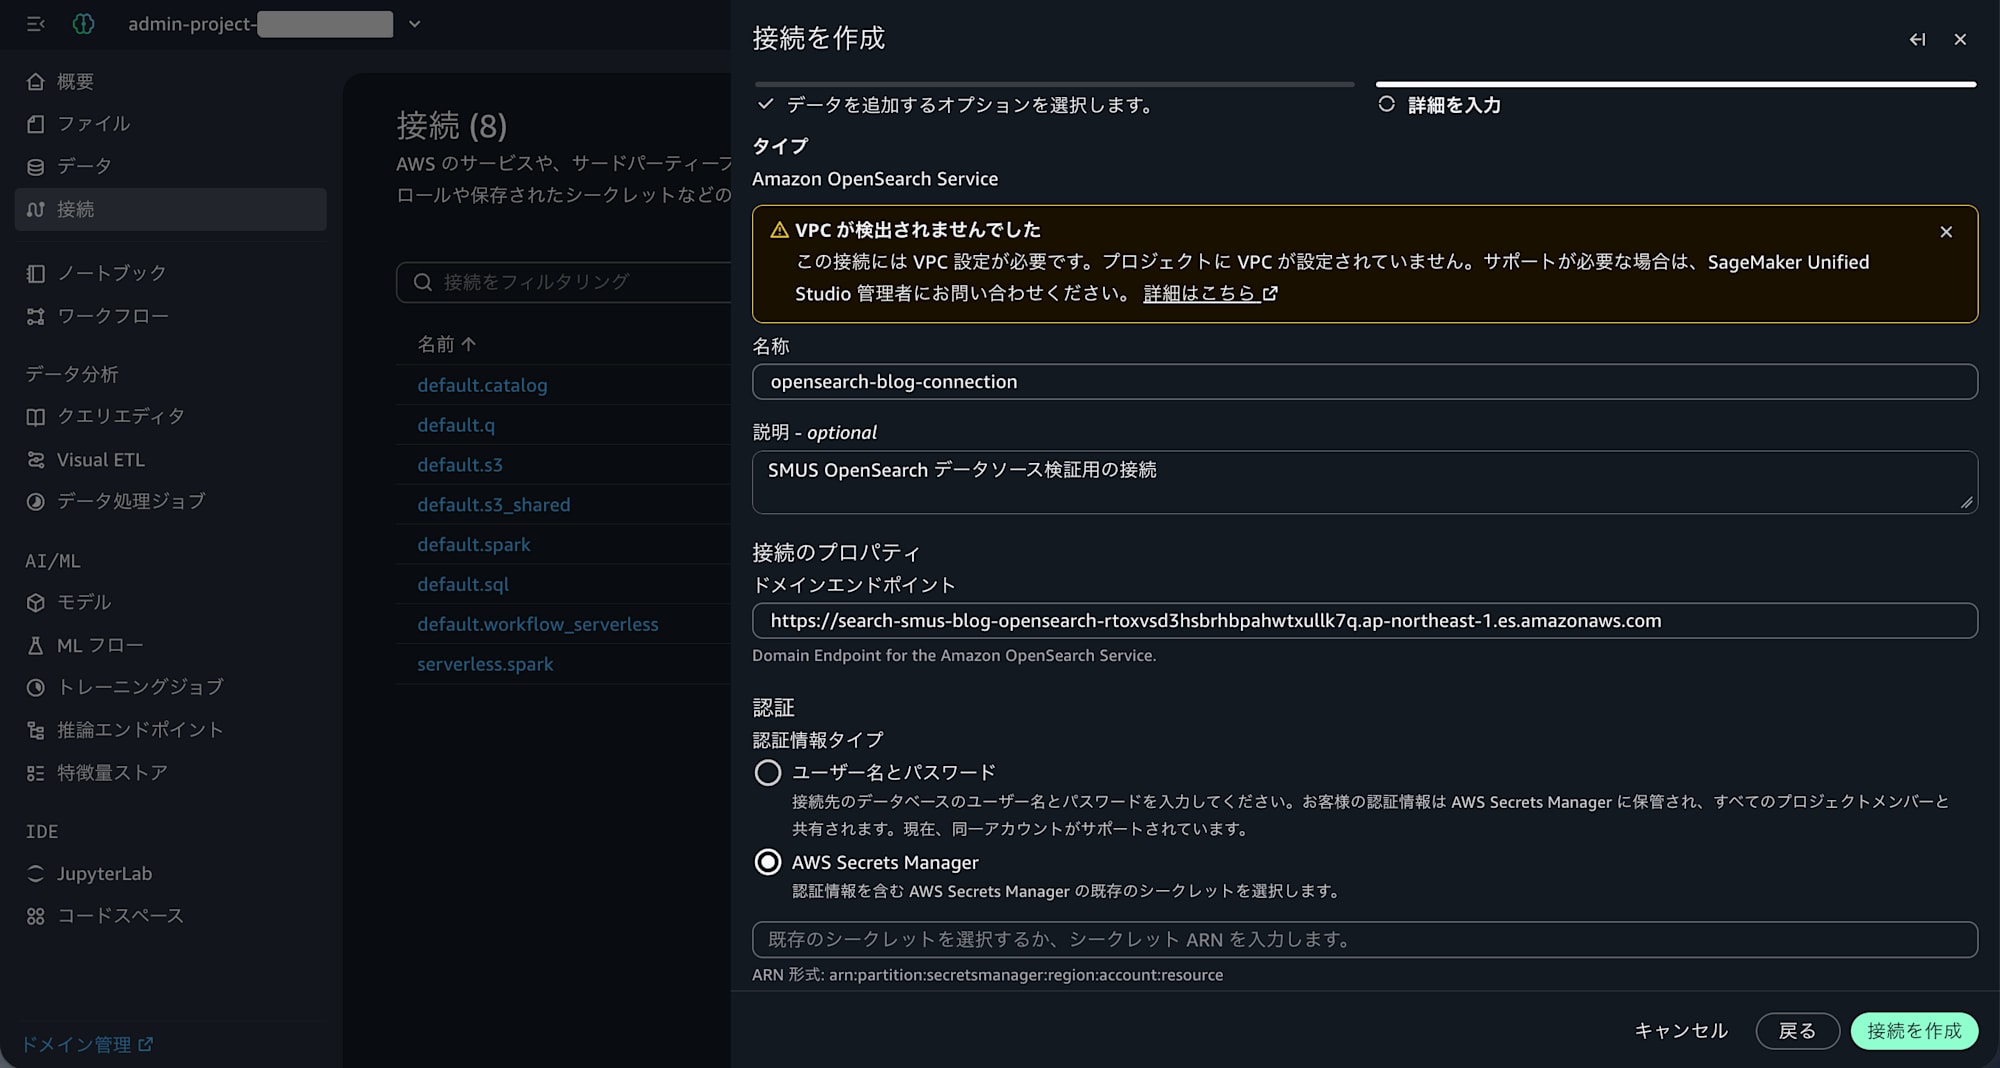Open the ワークフロー workflow icon

click(36, 316)
